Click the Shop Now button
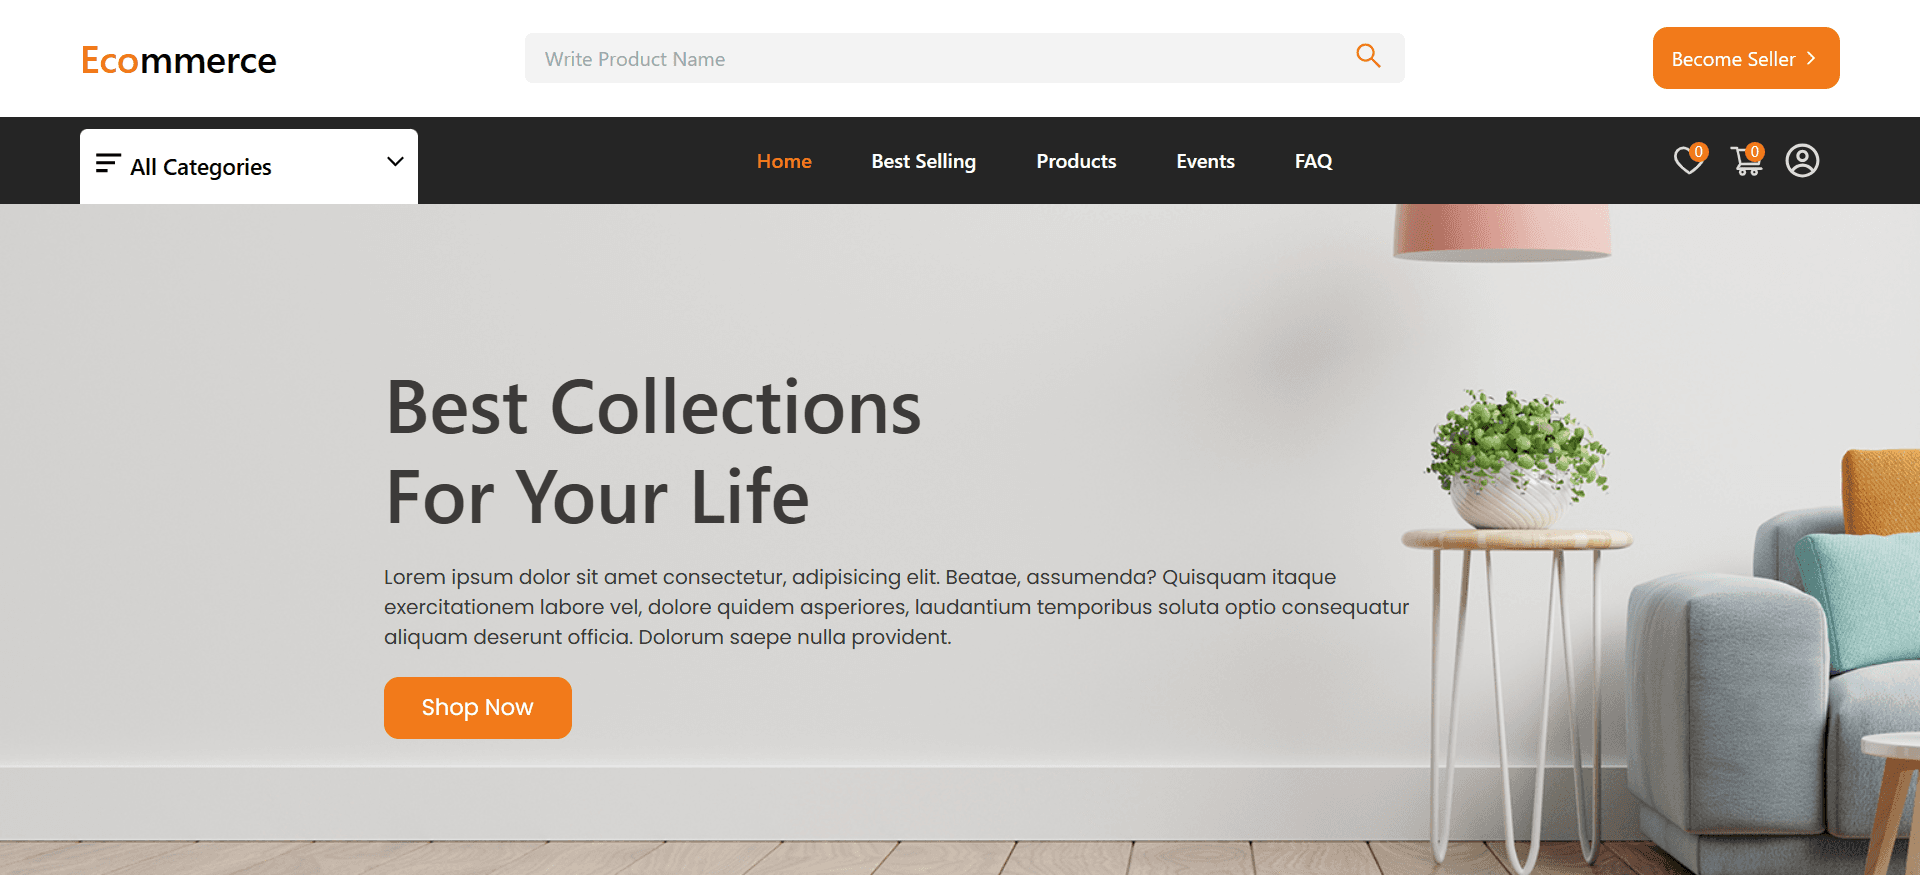The height and width of the screenshot is (875, 1920). 478,708
